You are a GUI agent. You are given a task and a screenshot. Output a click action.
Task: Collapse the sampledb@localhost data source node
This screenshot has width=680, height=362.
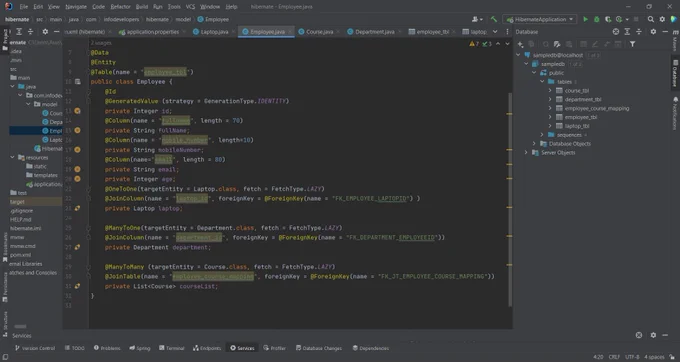pos(518,55)
